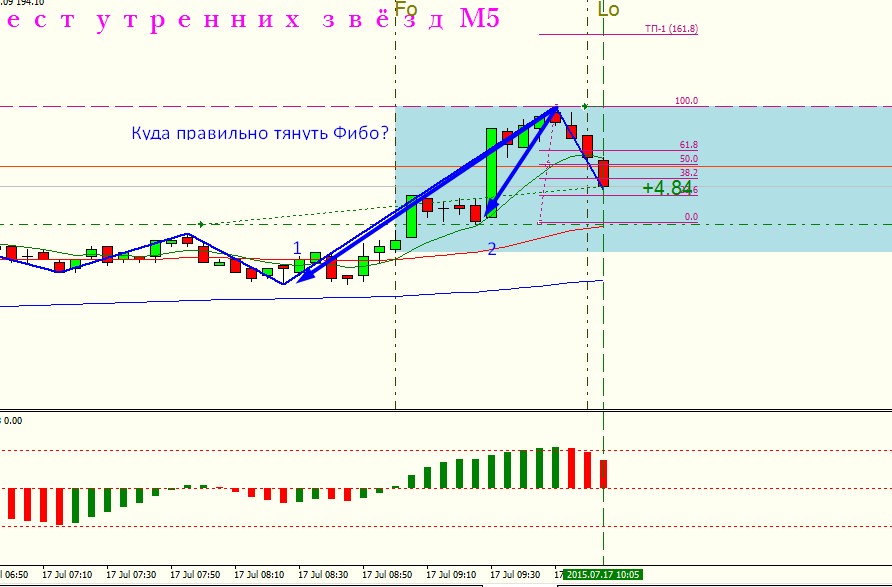
Task: Click the 17 Jul 08:10 time axis label
Action: [x=259, y=574]
